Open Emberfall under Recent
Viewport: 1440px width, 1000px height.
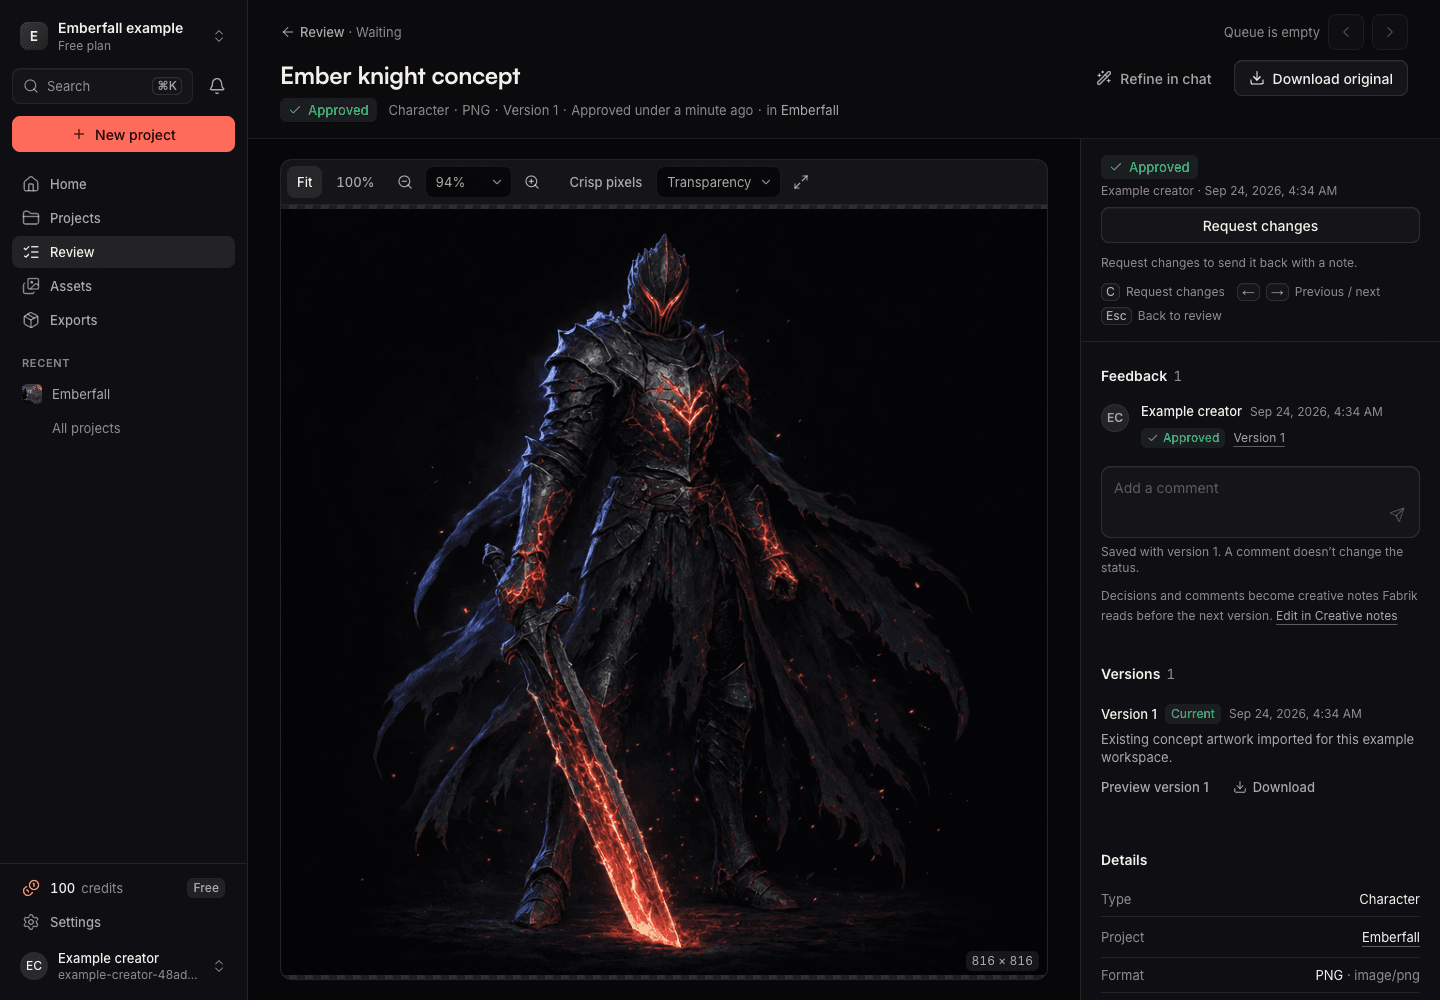pyautogui.click(x=123, y=394)
